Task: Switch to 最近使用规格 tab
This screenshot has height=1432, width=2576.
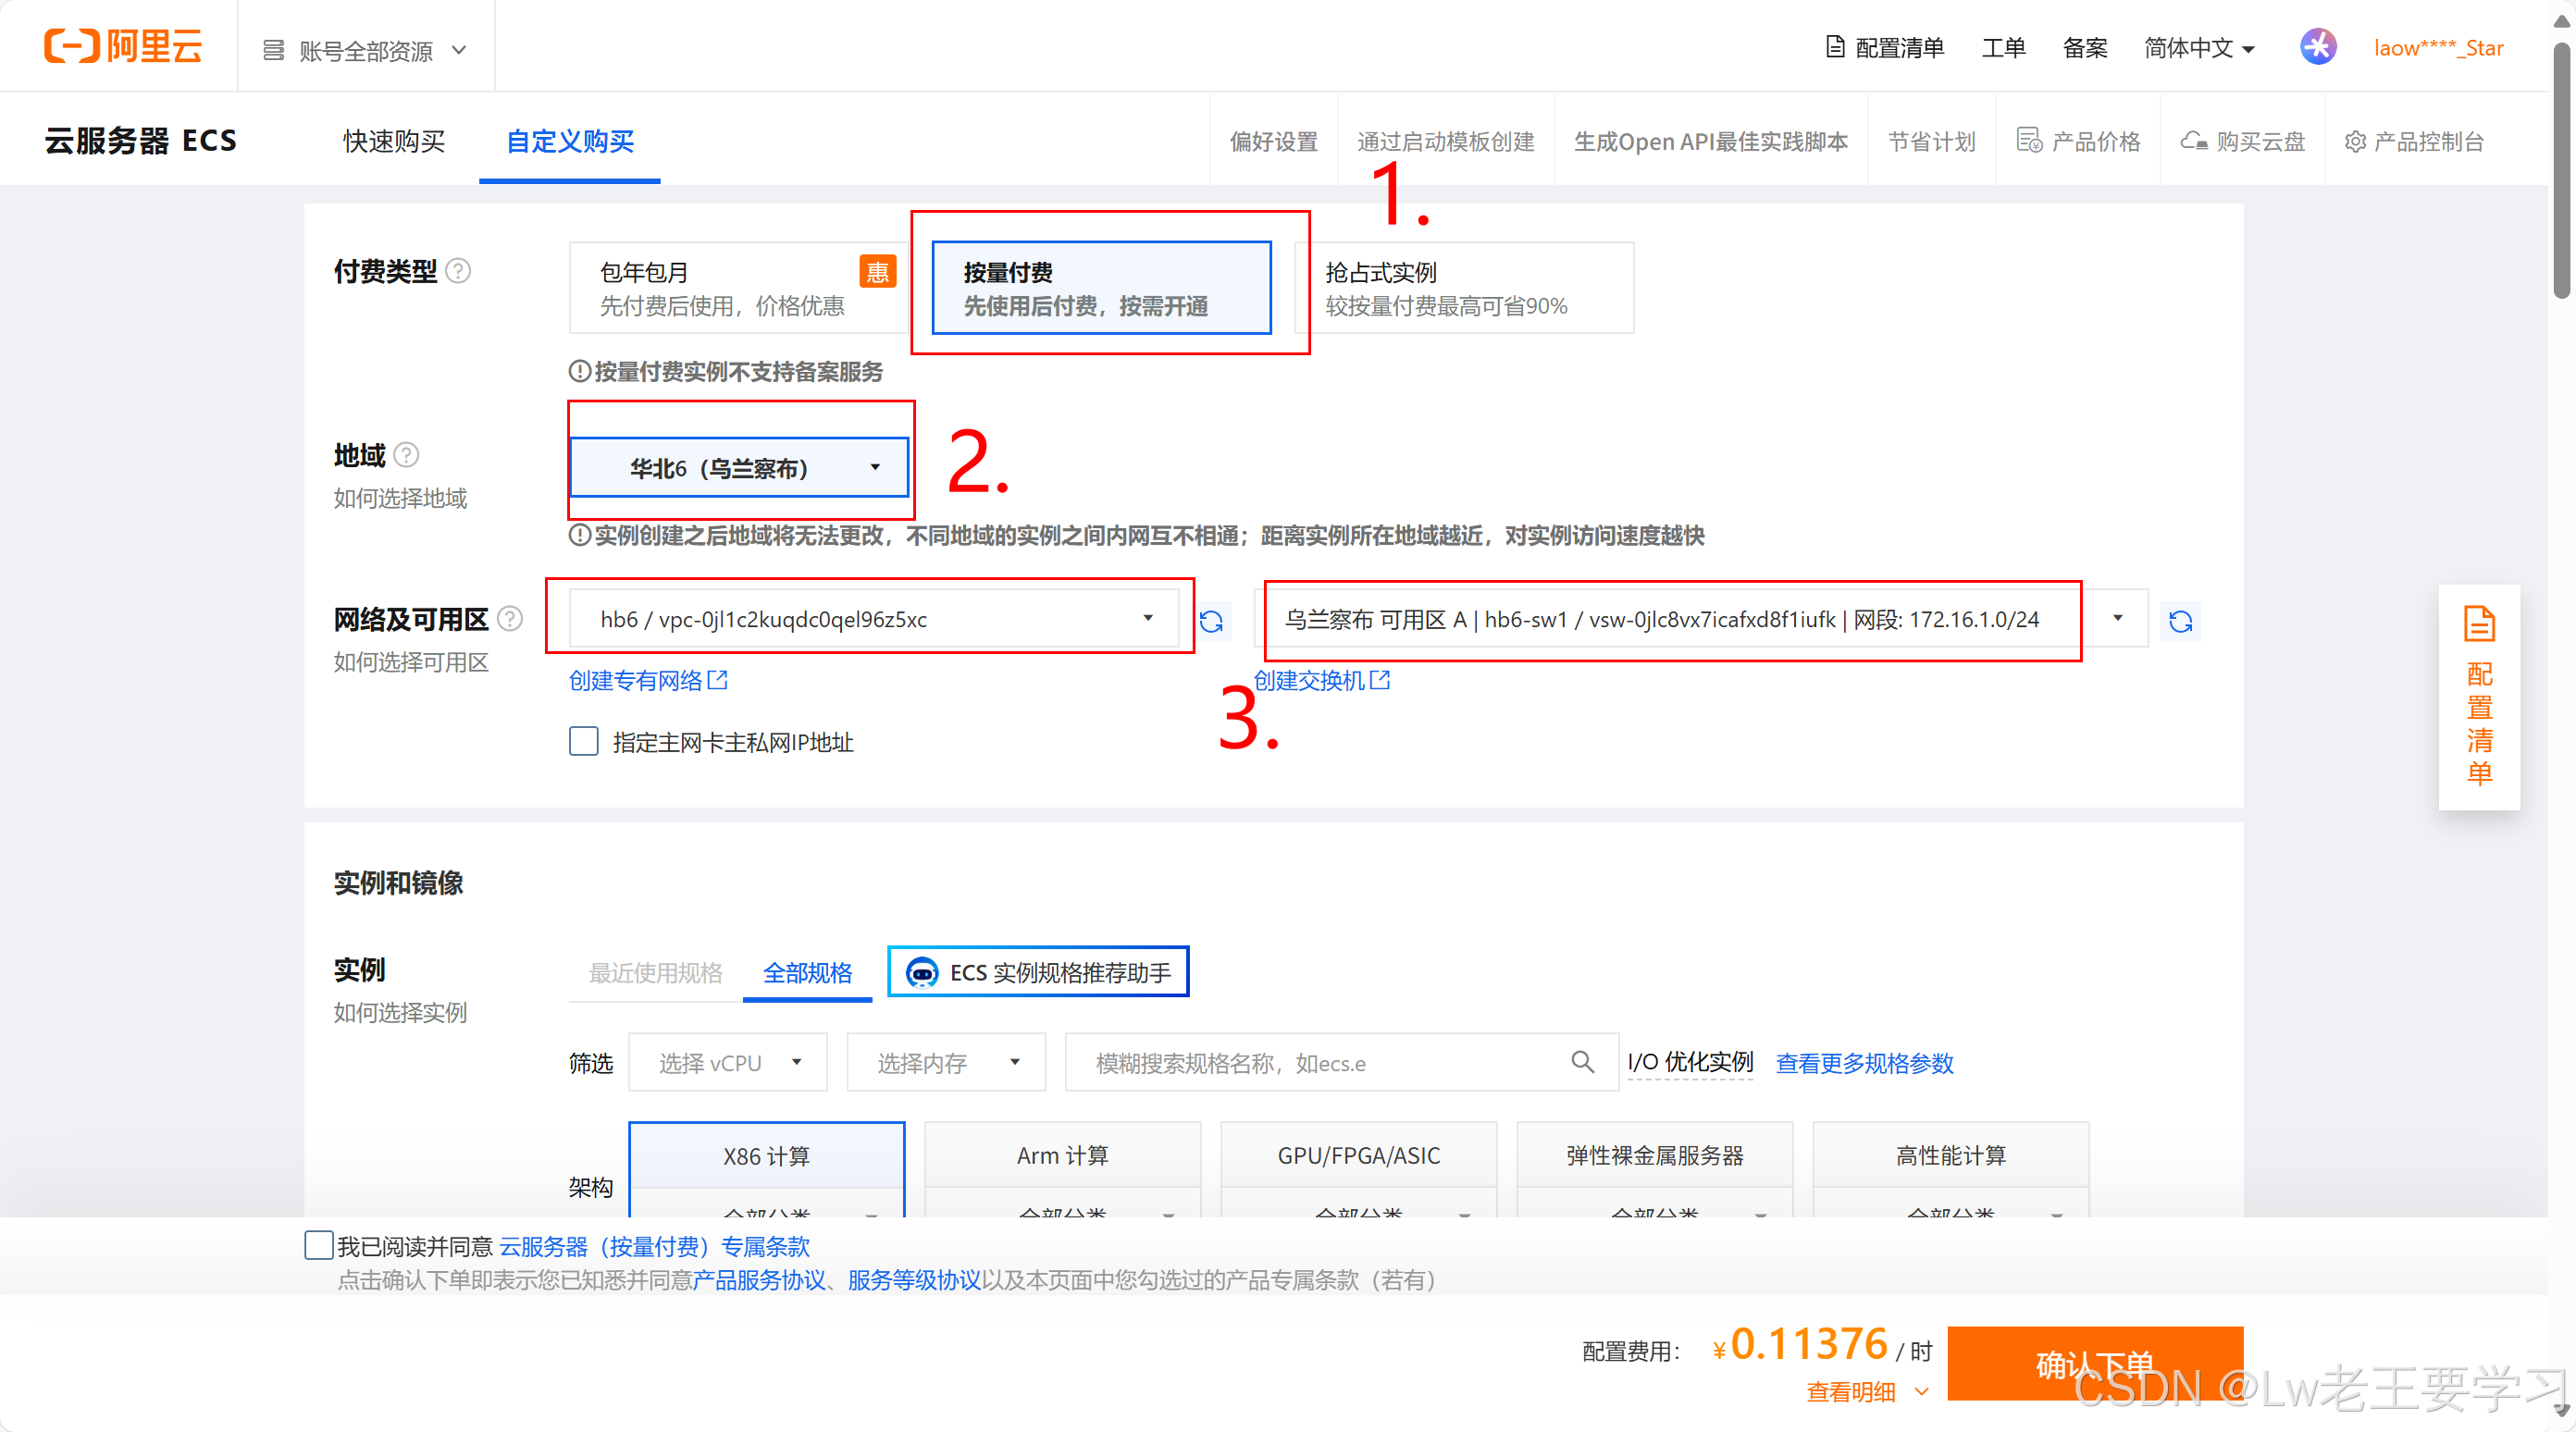Action: coord(655,973)
